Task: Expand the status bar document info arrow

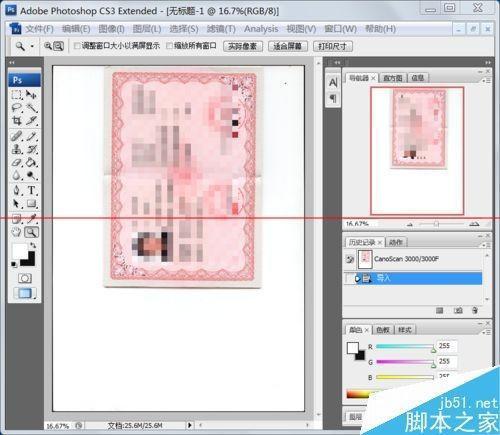Action: (x=189, y=425)
